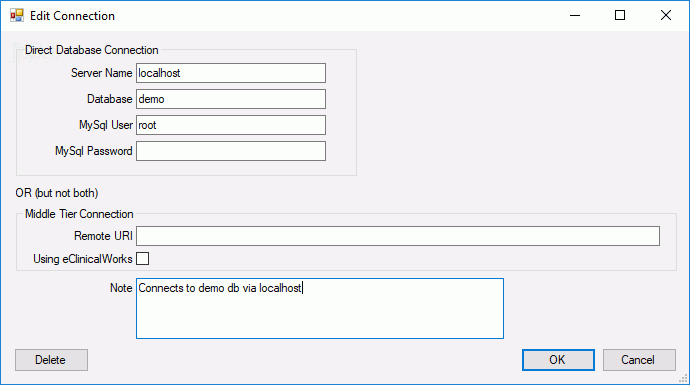Select the Database field showing demo
This screenshot has height=385, width=690.
point(231,99)
